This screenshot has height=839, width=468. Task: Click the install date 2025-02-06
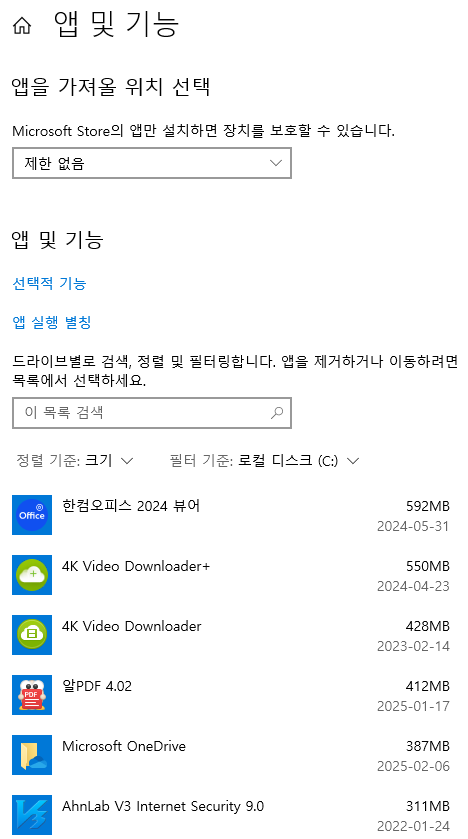point(413,766)
